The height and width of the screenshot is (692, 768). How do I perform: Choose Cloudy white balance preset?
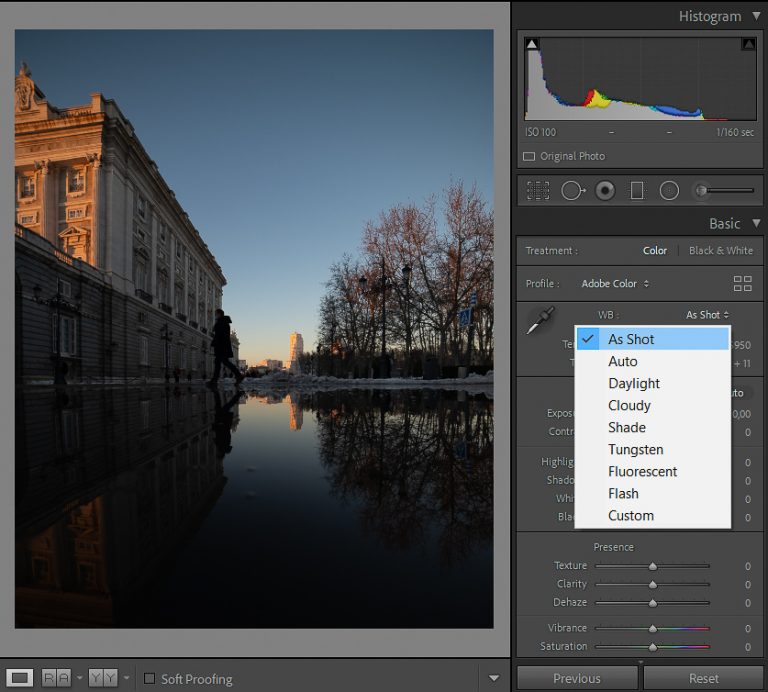click(x=653, y=405)
